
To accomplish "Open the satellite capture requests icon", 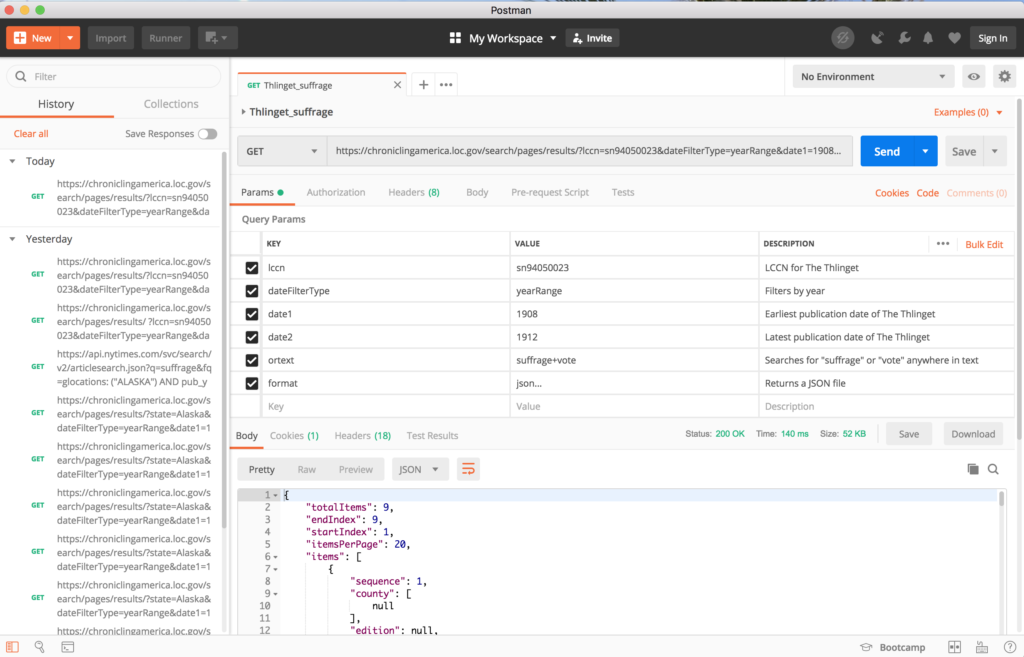I will [877, 38].
